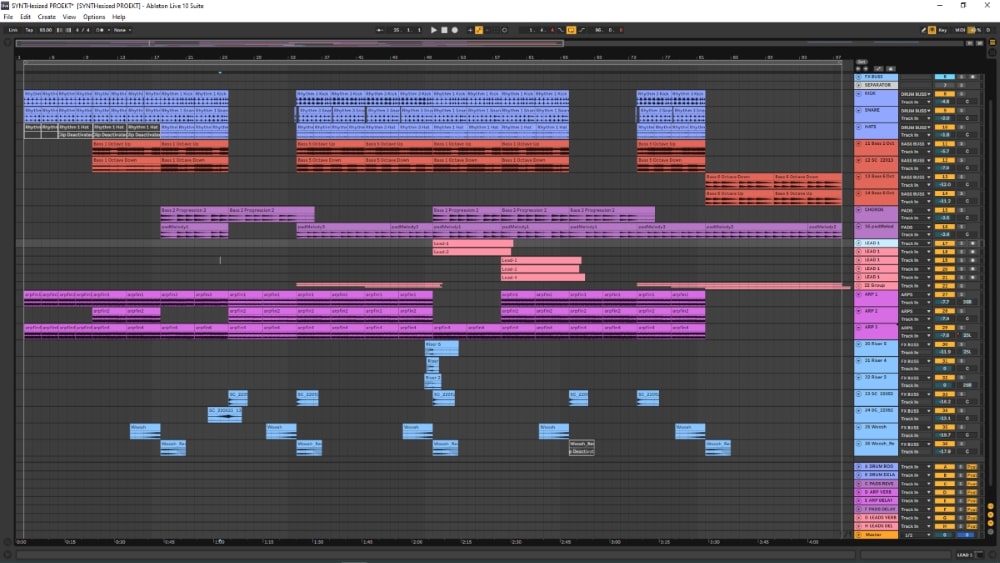The height and width of the screenshot is (563, 1000).
Task: Collapse the CHORDS track with its fold arrow
Action: point(858,211)
